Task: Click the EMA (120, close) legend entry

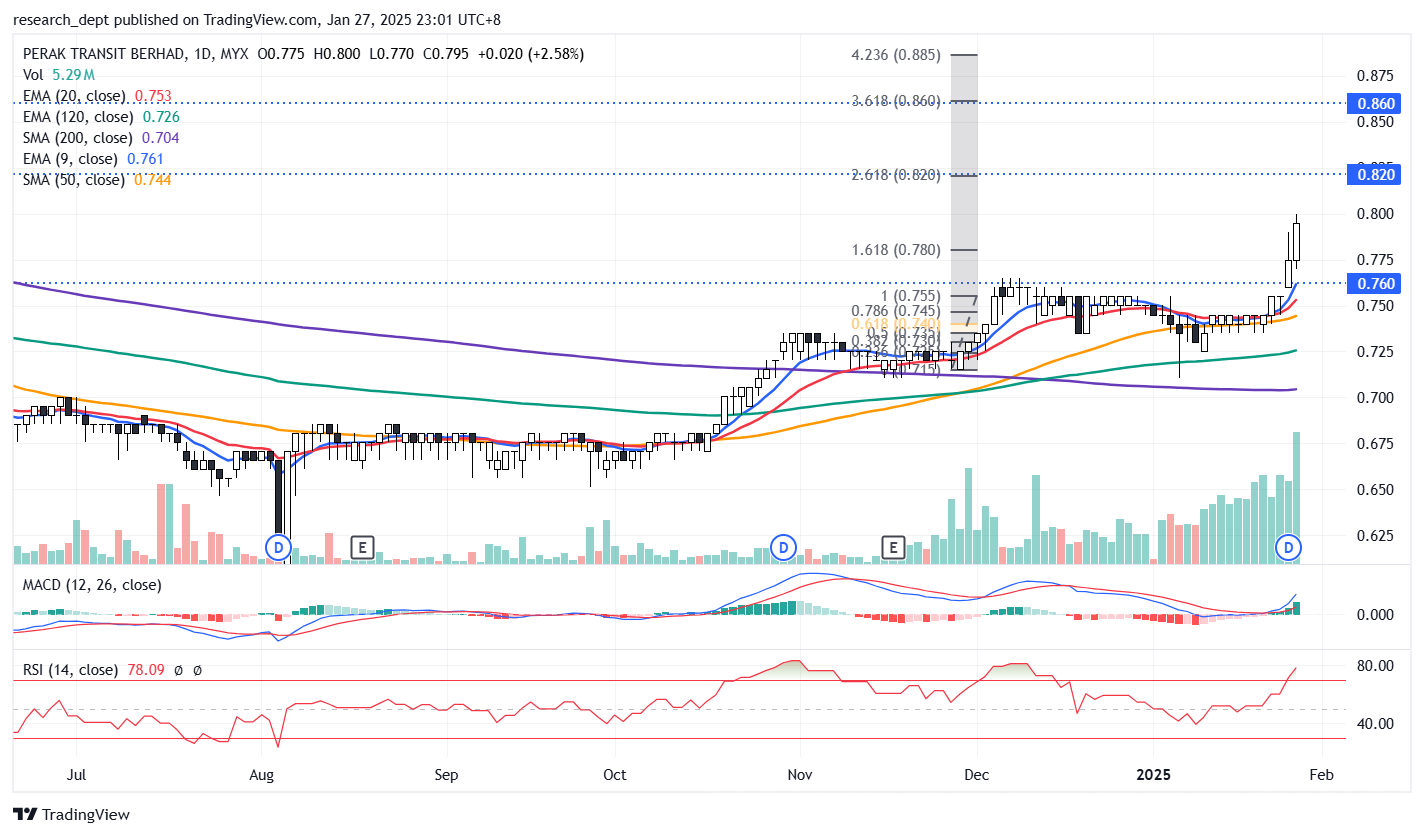Action: 78,117
